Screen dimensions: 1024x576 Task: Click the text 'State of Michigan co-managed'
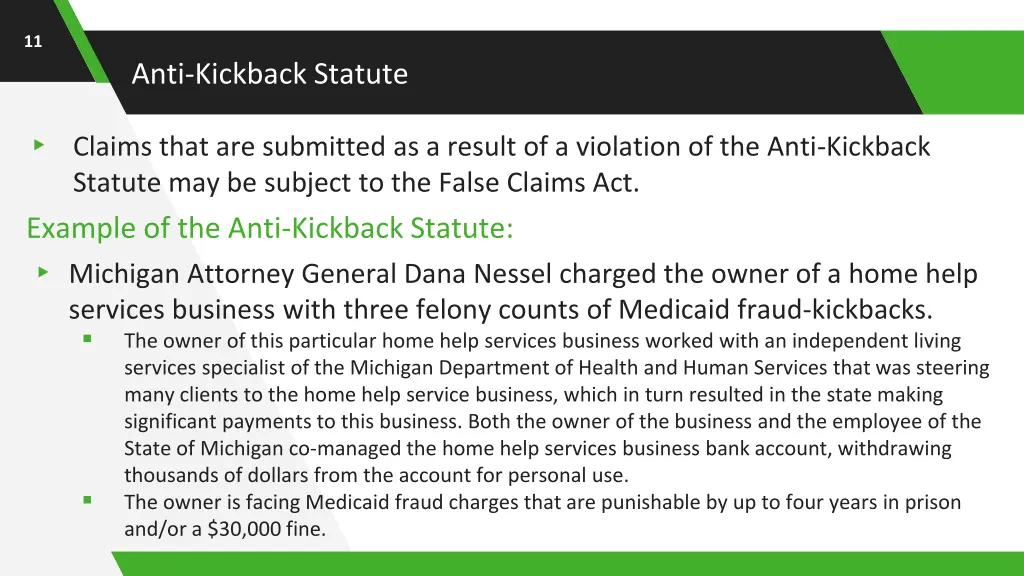click(263, 448)
